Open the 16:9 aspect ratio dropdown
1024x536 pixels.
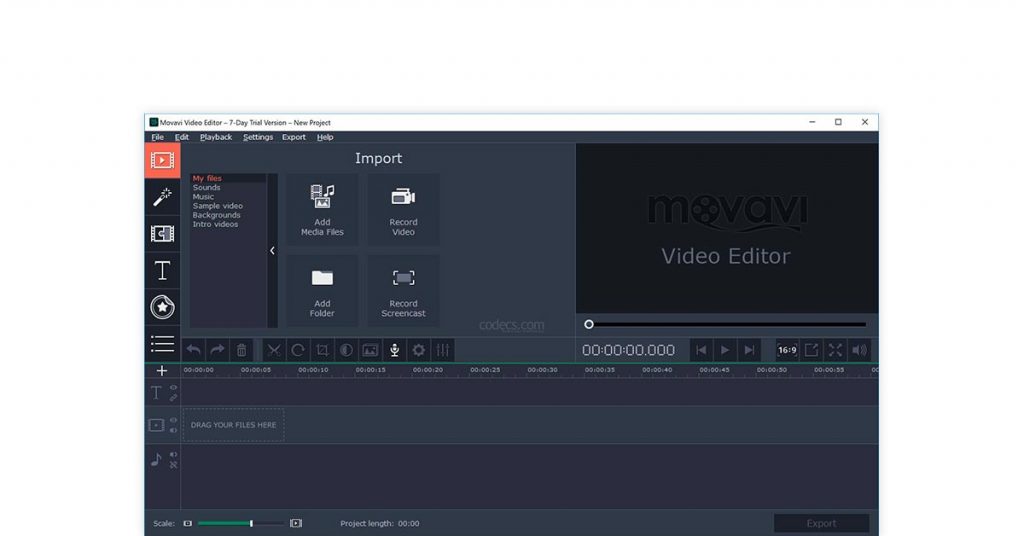[x=787, y=350]
